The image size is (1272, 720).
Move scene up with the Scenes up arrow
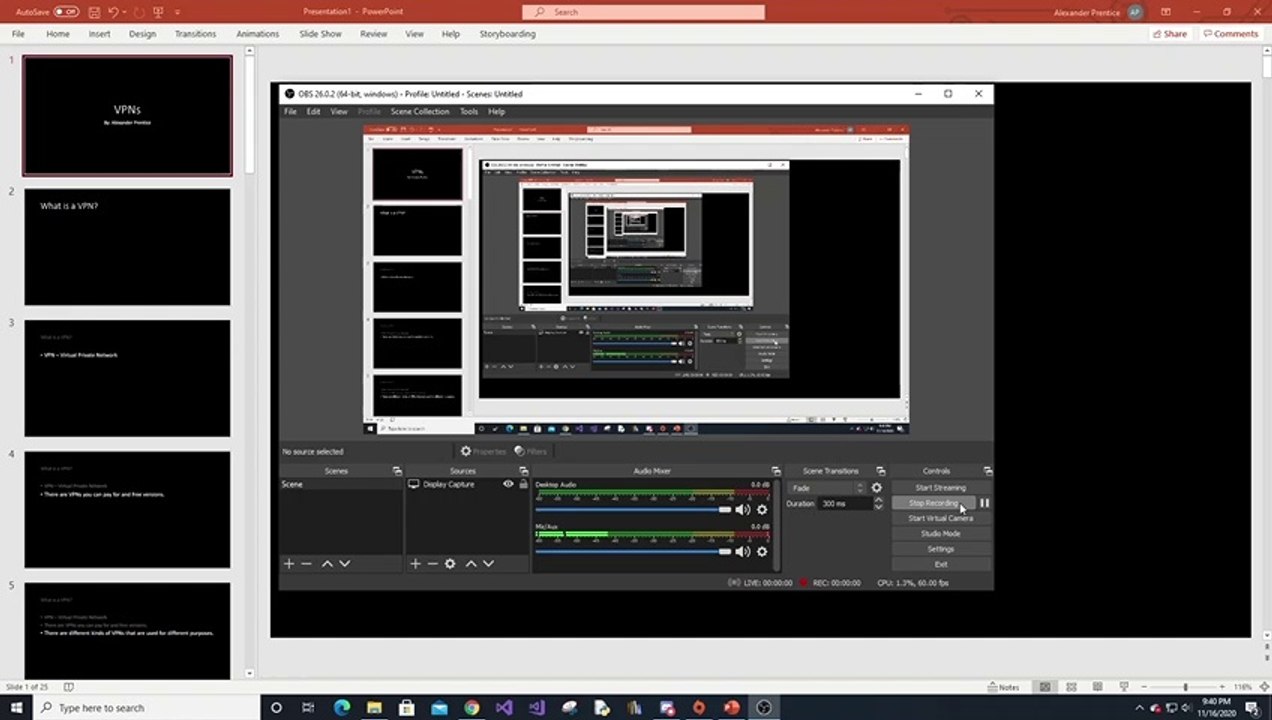[327, 564]
